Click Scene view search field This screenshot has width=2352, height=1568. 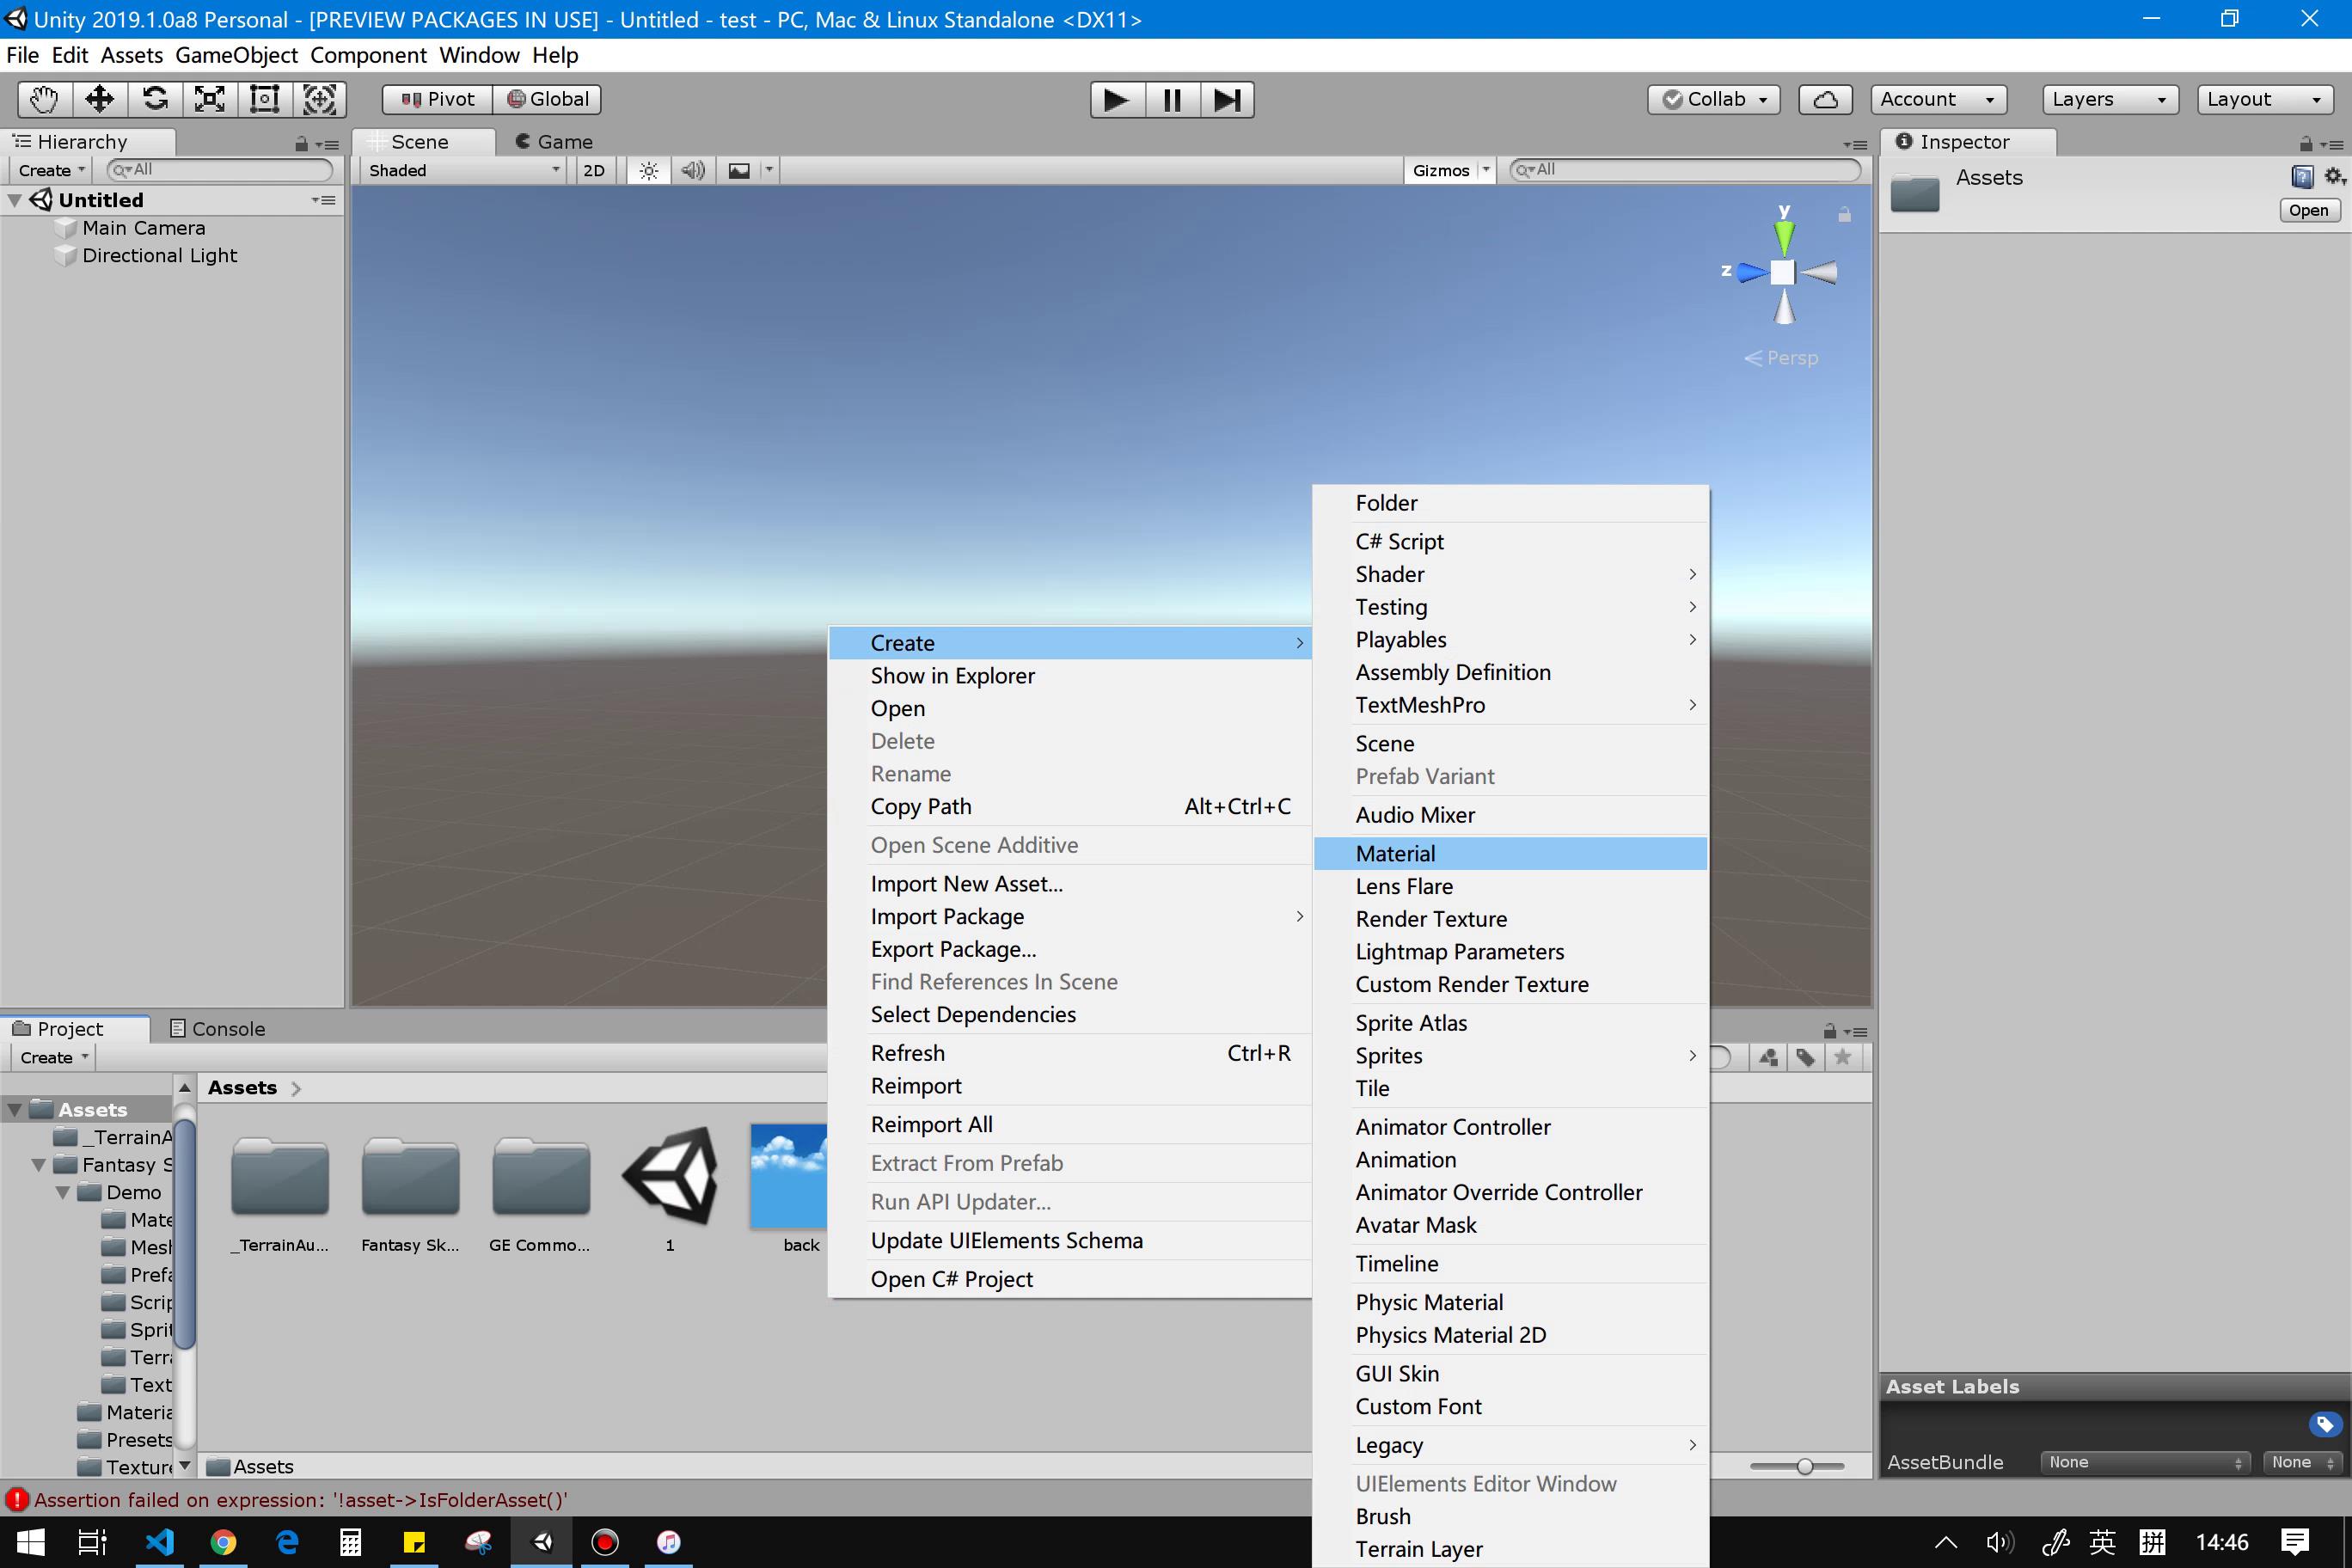click(1685, 170)
